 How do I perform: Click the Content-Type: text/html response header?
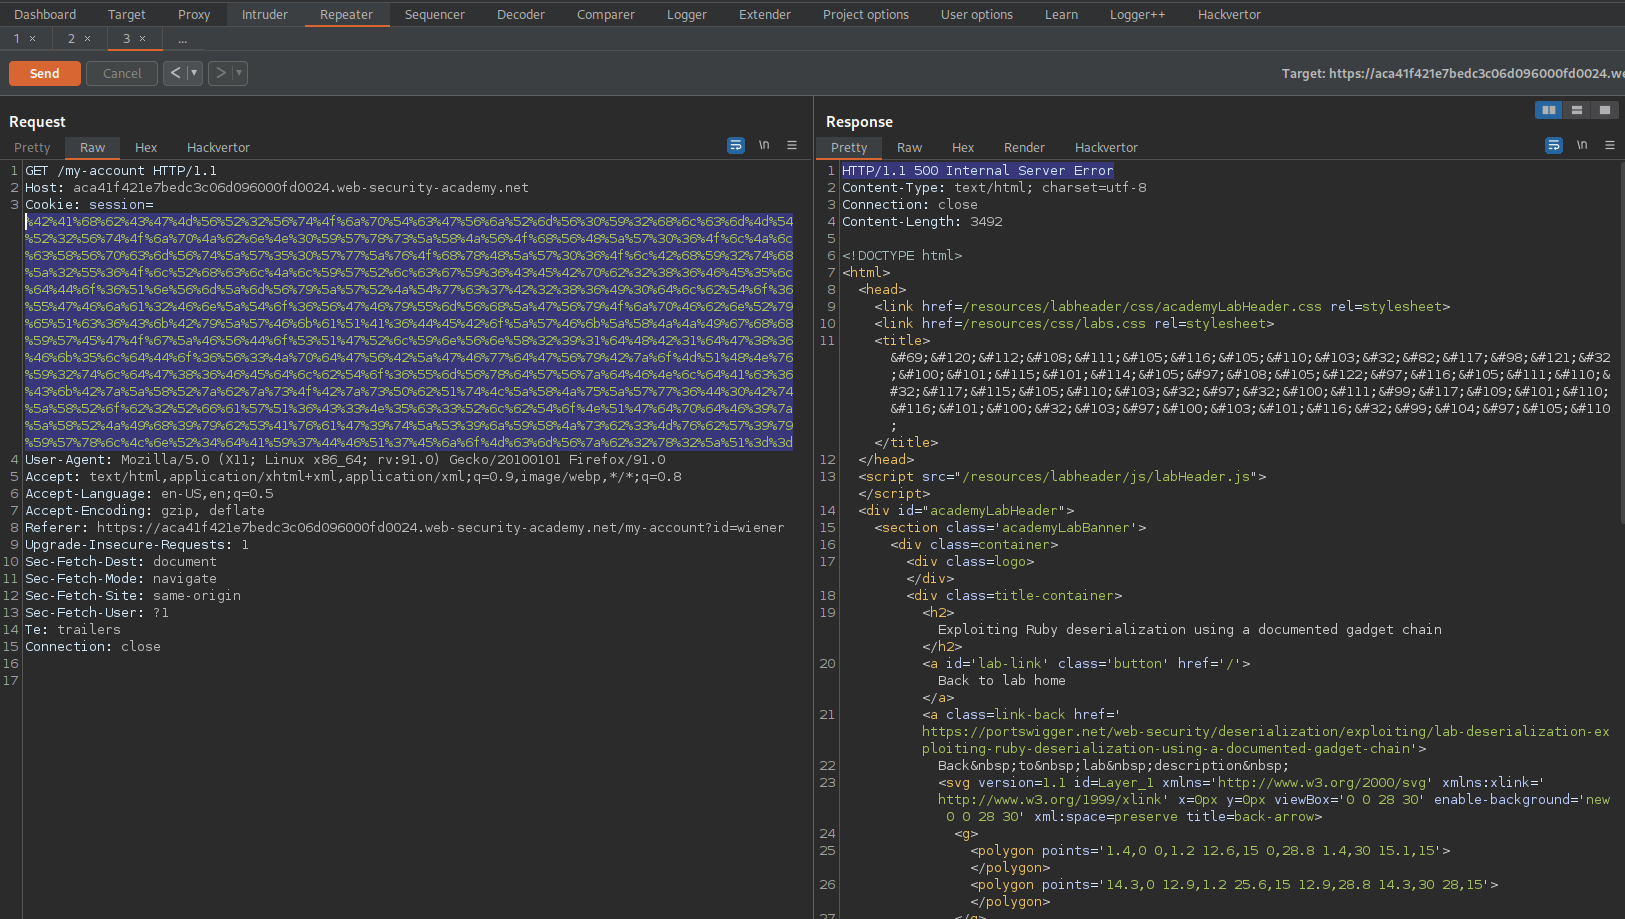pos(994,187)
